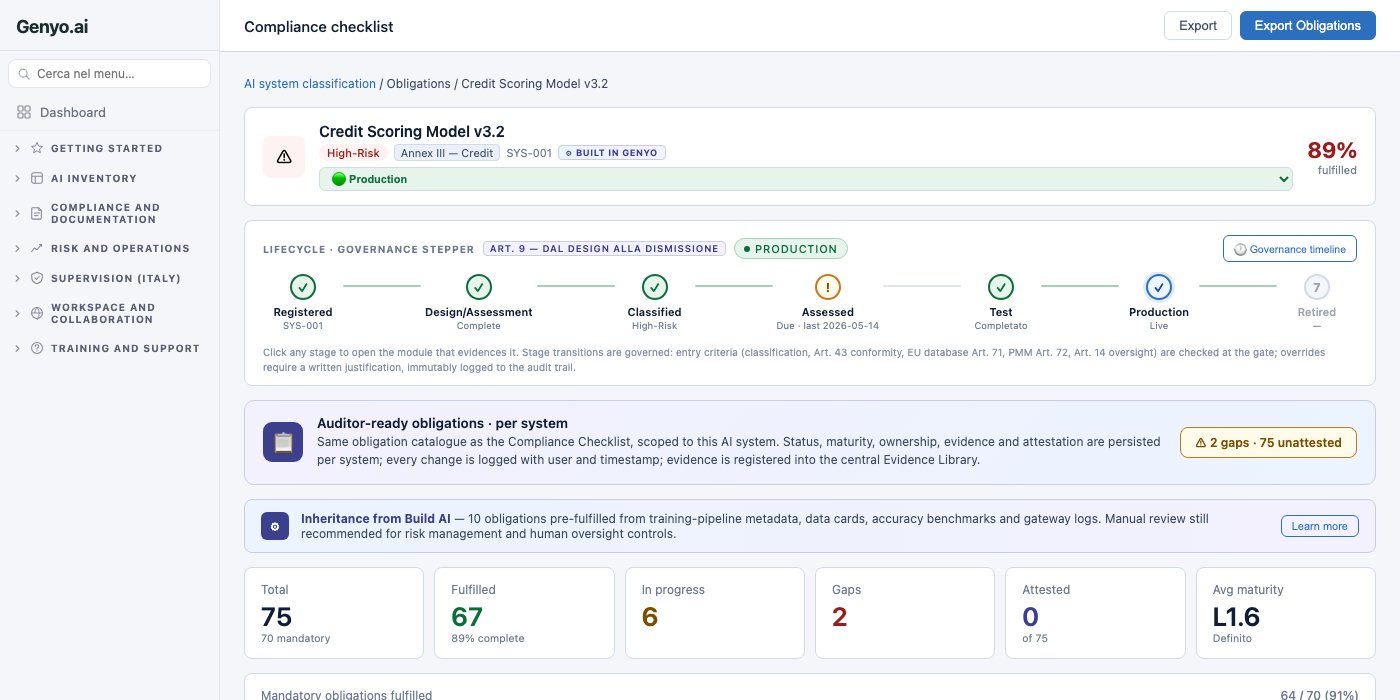This screenshot has width=1400, height=700.
Task: Open the Governance timeline button
Action: tap(1290, 249)
